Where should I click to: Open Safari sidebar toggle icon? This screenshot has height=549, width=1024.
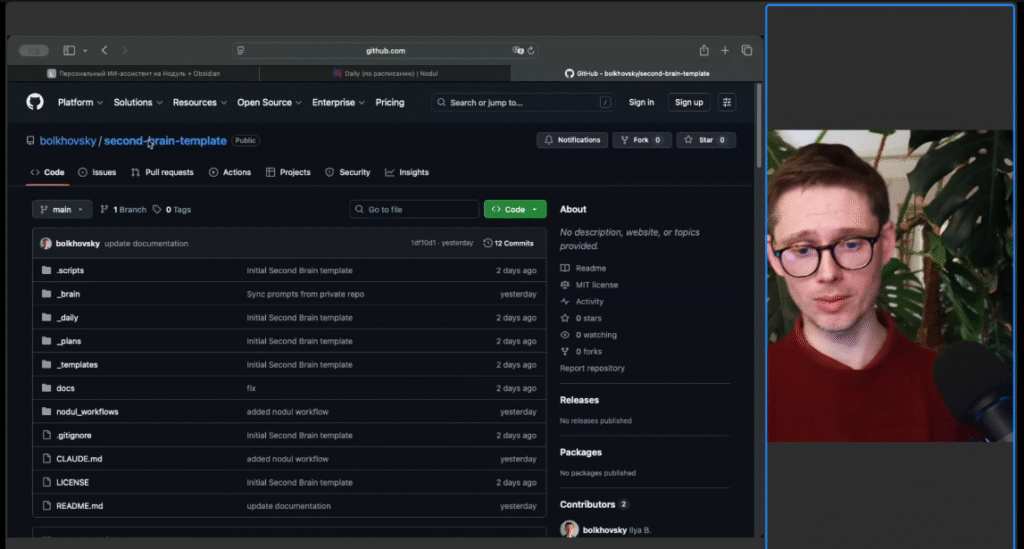pos(69,50)
